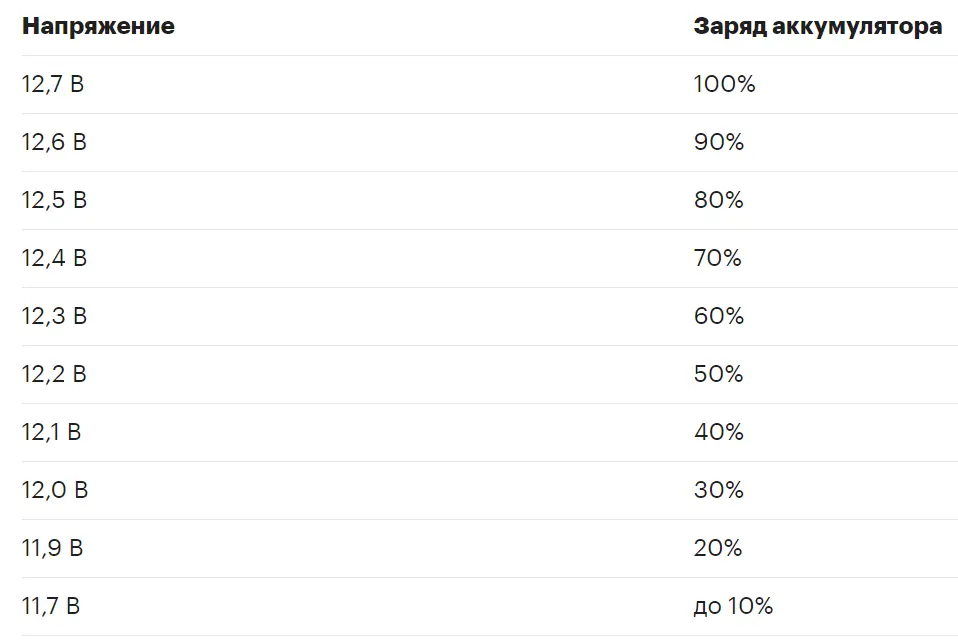
Task: Click the Напряжение column header
Action: coord(98,26)
